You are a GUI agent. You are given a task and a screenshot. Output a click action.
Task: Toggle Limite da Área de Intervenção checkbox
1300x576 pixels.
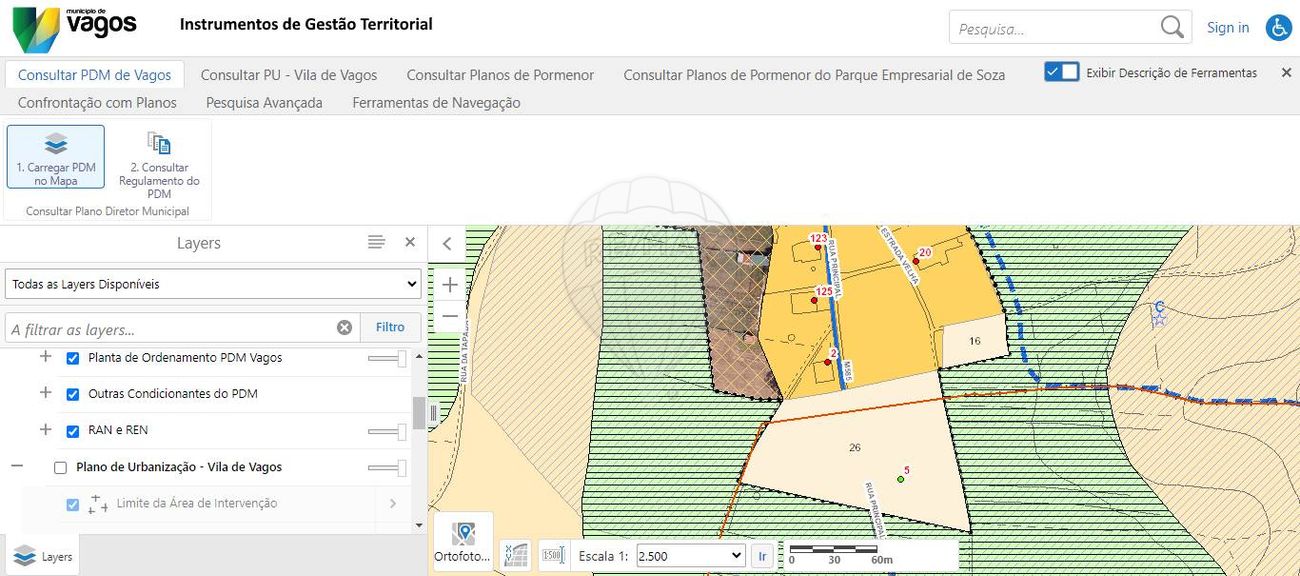72,505
